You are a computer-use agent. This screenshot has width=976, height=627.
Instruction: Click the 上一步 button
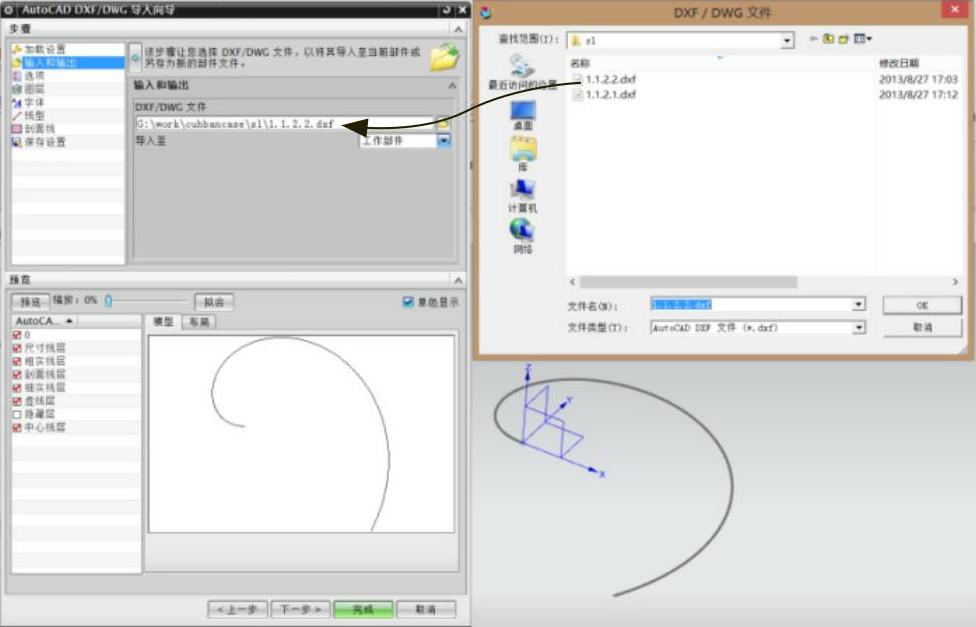coord(238,609)
